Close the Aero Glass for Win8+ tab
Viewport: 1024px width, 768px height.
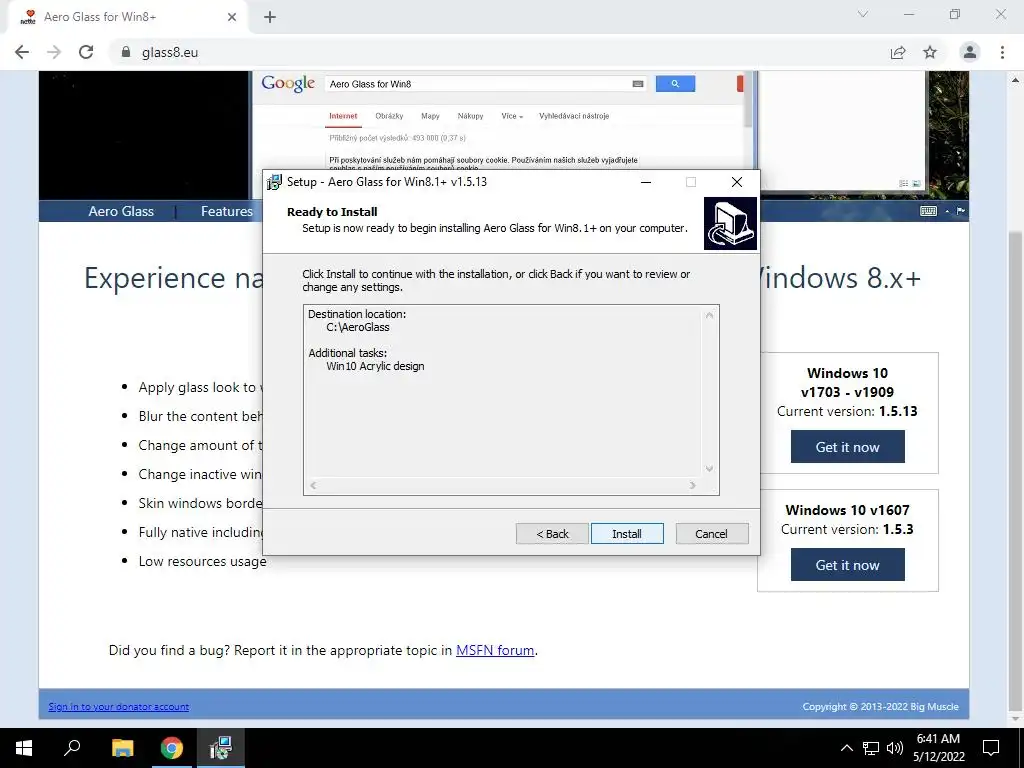coord(231,17)
